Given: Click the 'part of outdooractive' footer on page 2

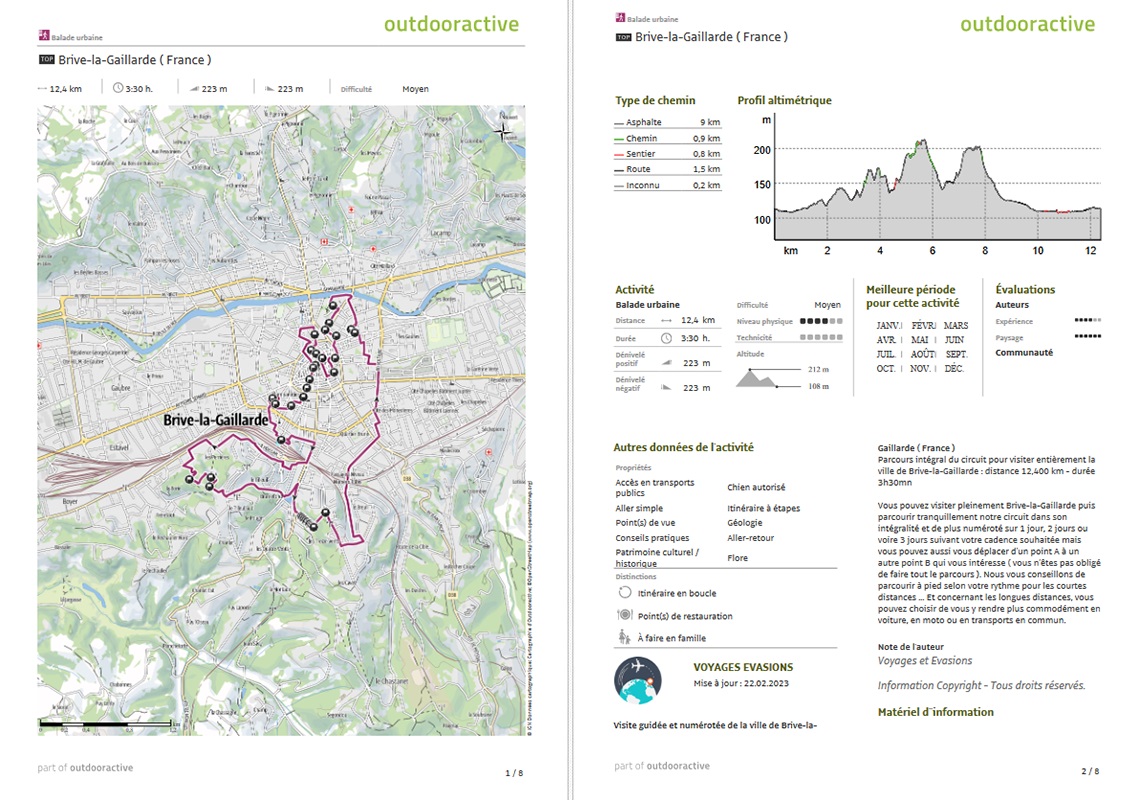Looking at the screenshot, I should pos(662,765).
